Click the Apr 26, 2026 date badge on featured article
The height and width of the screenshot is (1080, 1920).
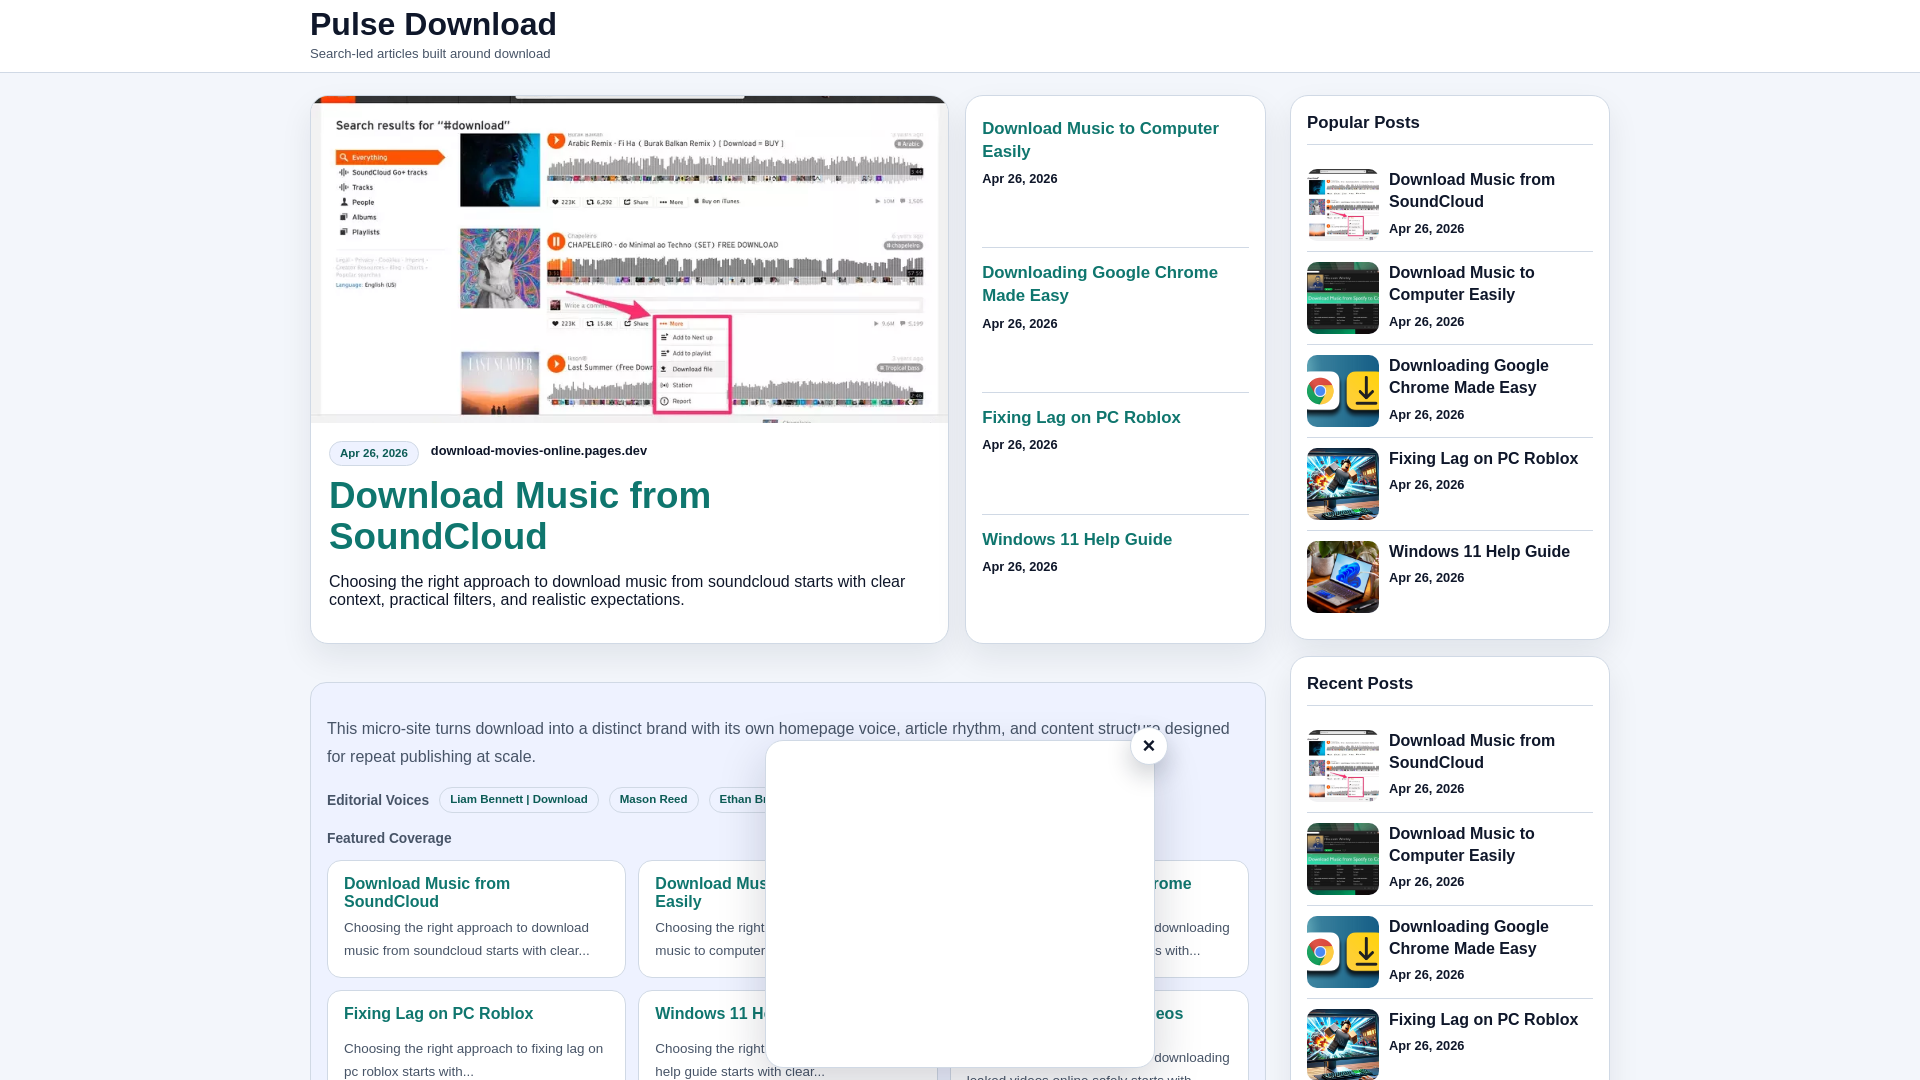(374, 454)
